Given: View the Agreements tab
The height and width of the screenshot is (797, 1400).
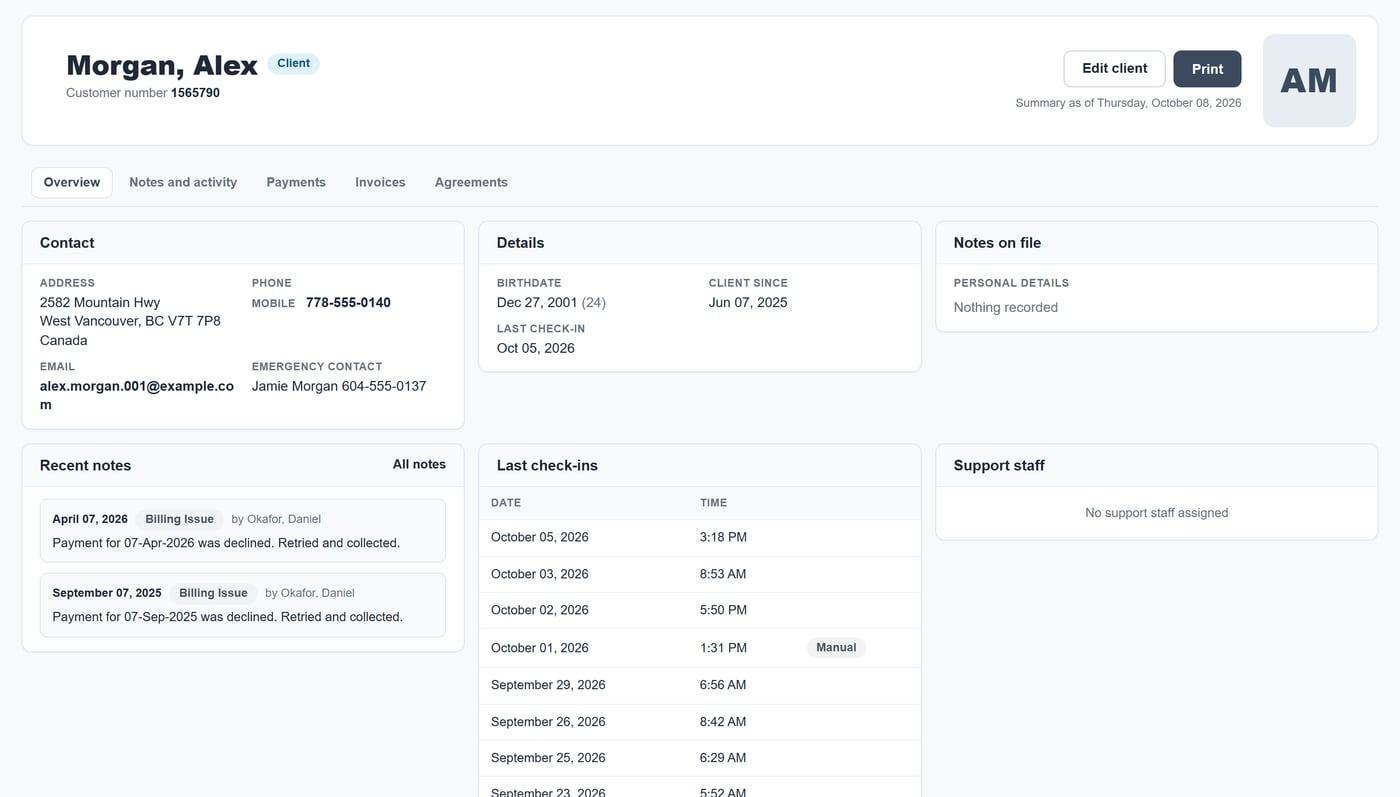Looking at the screenshot, I should pyautogui.click(x=471, y=182).
